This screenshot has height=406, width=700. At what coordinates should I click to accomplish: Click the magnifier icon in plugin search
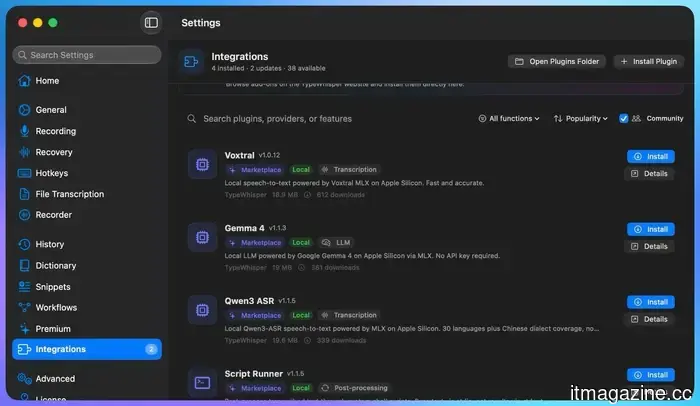click(x=192, y=119)
